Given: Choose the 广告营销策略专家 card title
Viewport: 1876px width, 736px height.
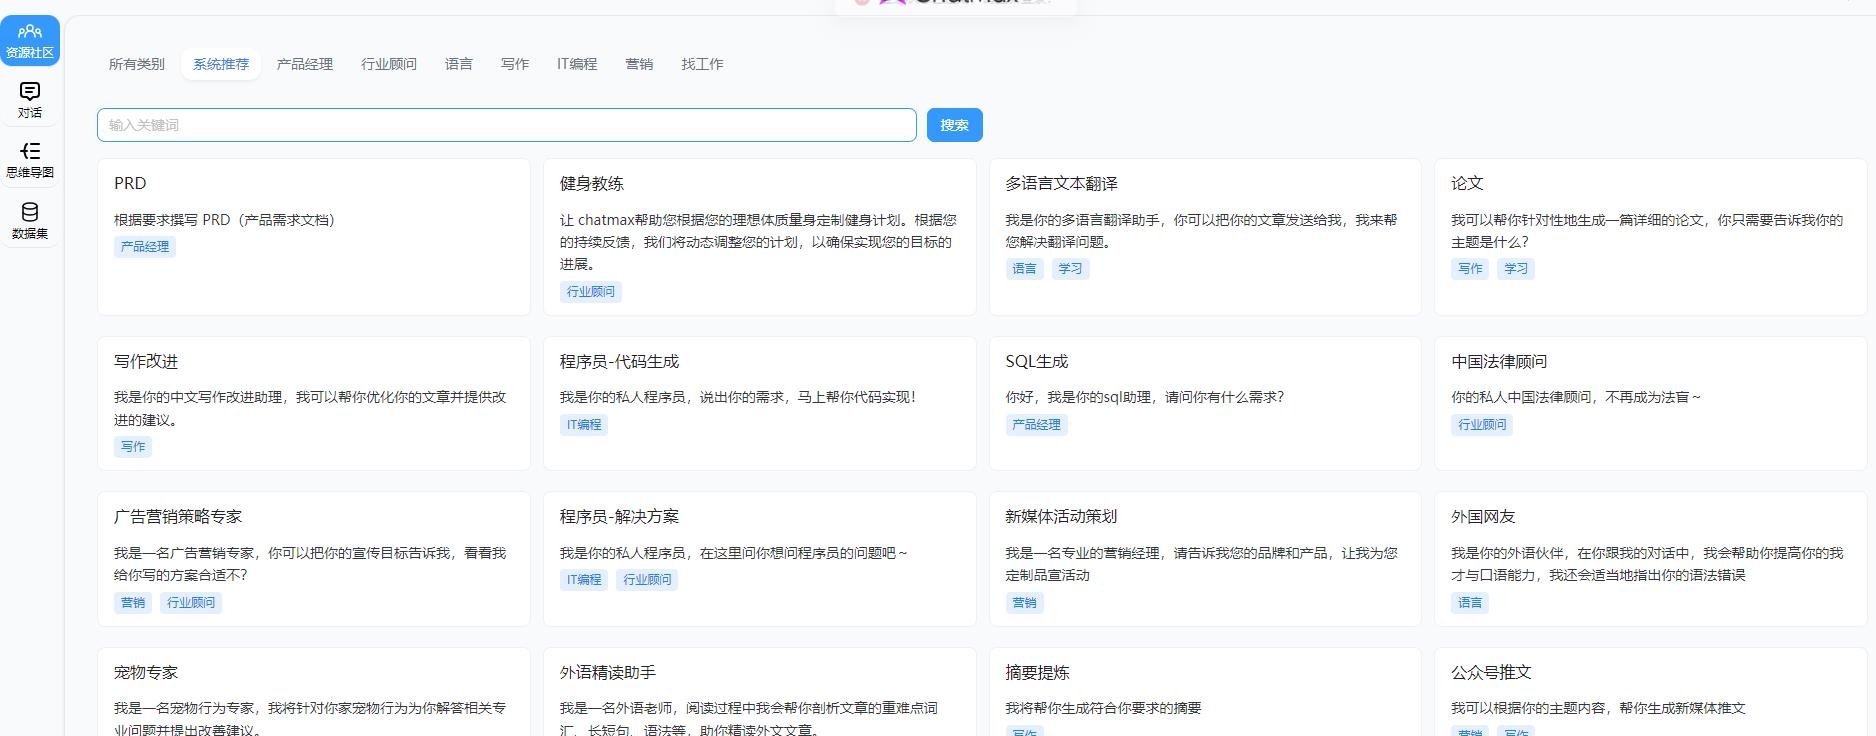Looking at the screenshot, I should click(178, 516).
